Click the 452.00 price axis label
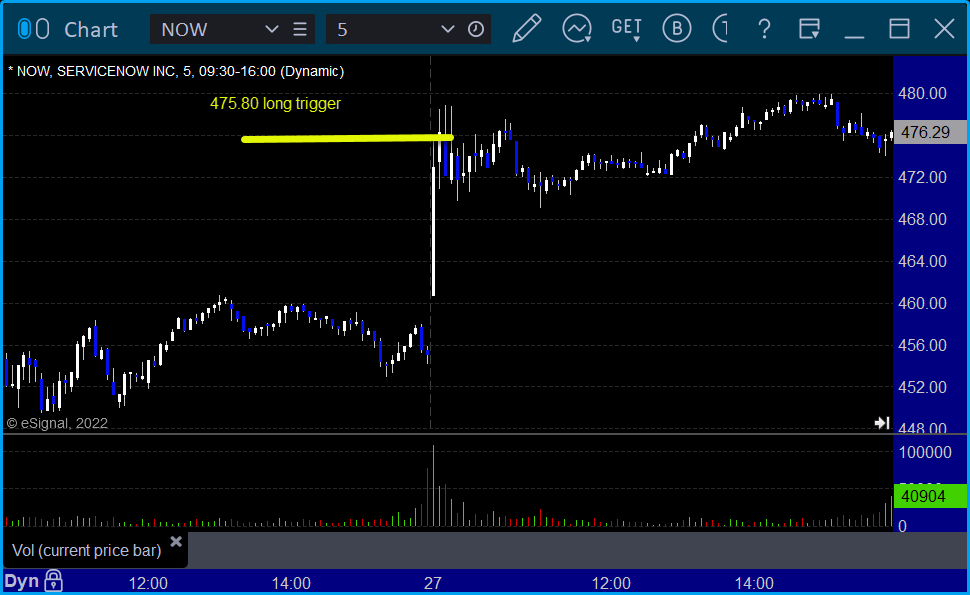 922,387
